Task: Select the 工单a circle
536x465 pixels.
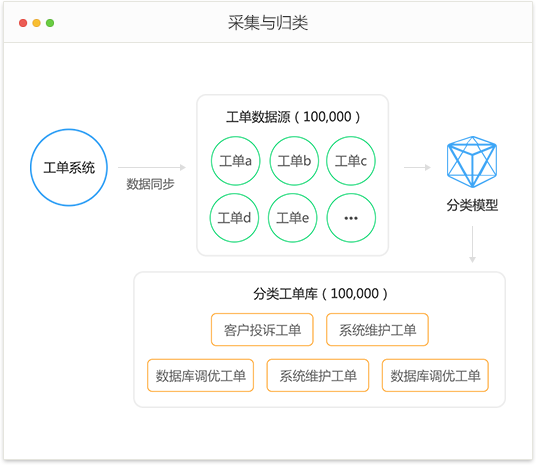Action: (236, 161)
